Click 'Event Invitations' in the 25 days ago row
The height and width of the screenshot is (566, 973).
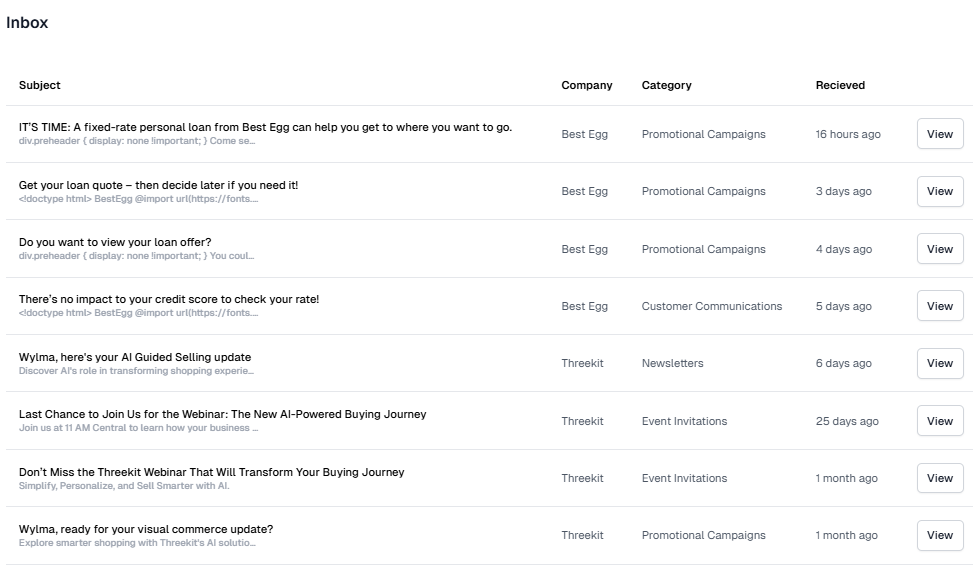[x=684, y=421]
